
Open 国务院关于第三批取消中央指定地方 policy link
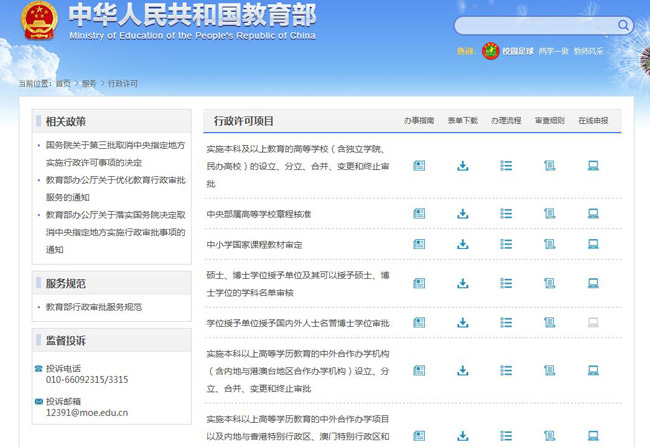(115, 145)
